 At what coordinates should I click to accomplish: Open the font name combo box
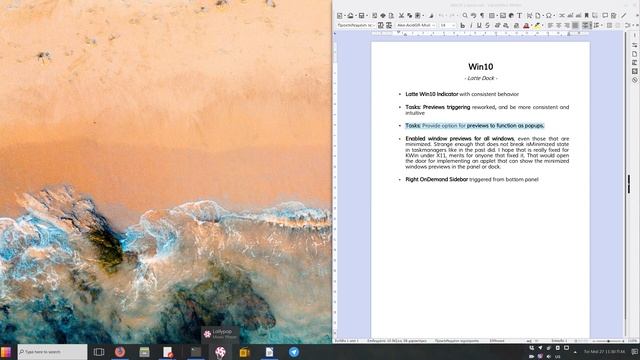[416, 25]
